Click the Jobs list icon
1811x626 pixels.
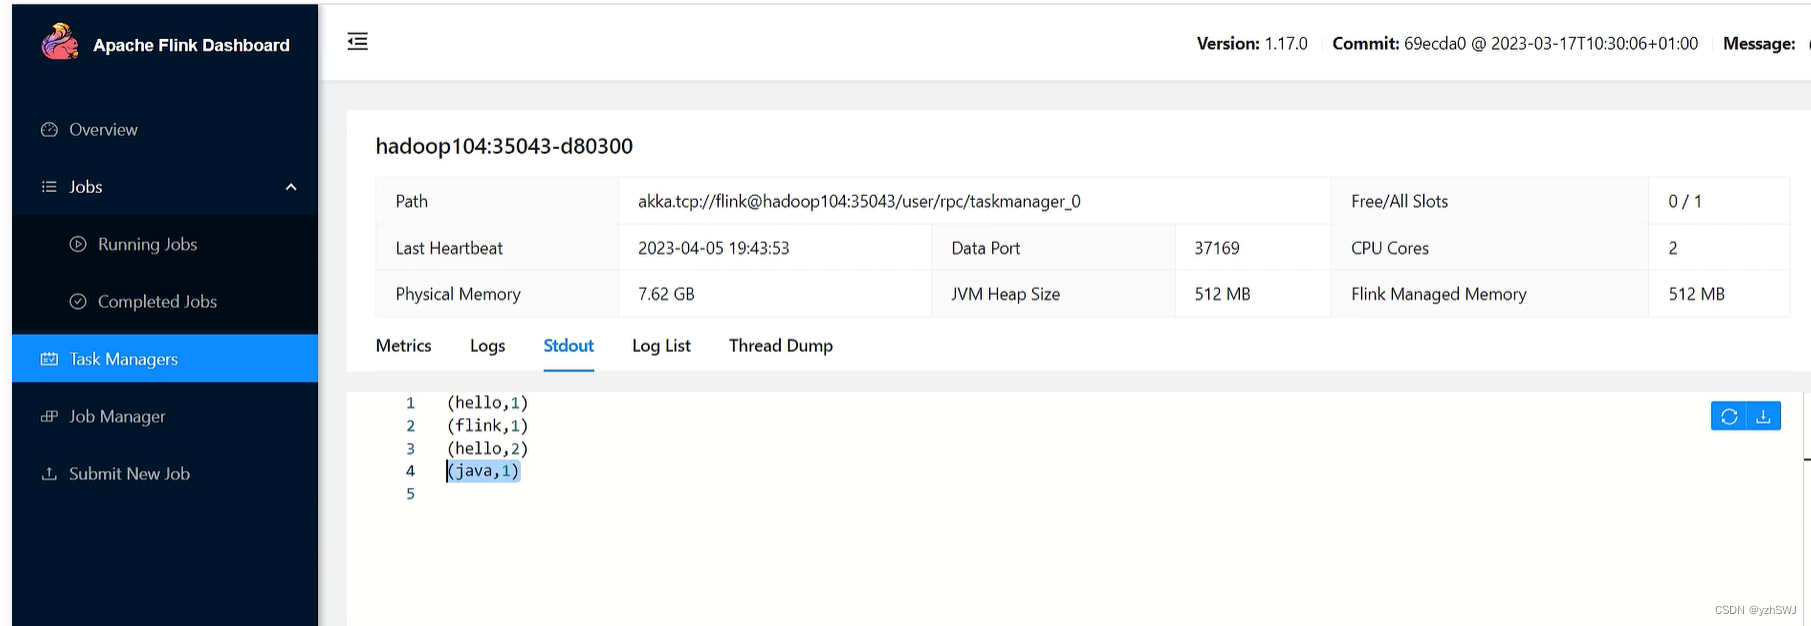click(x=49, y=187)
